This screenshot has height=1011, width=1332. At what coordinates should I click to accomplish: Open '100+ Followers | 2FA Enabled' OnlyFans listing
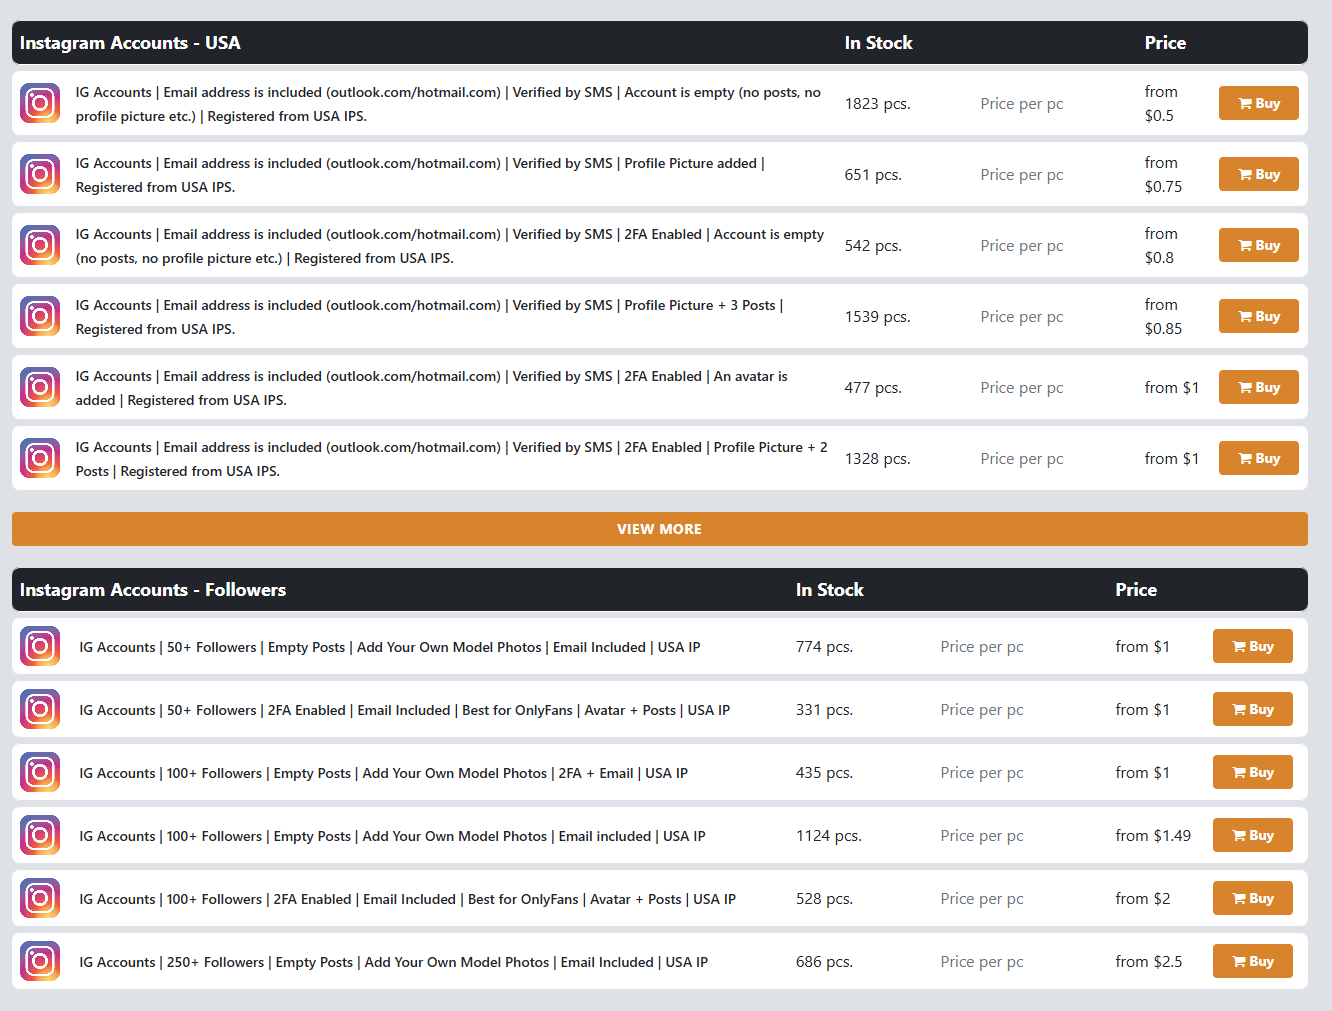point(408,899)
